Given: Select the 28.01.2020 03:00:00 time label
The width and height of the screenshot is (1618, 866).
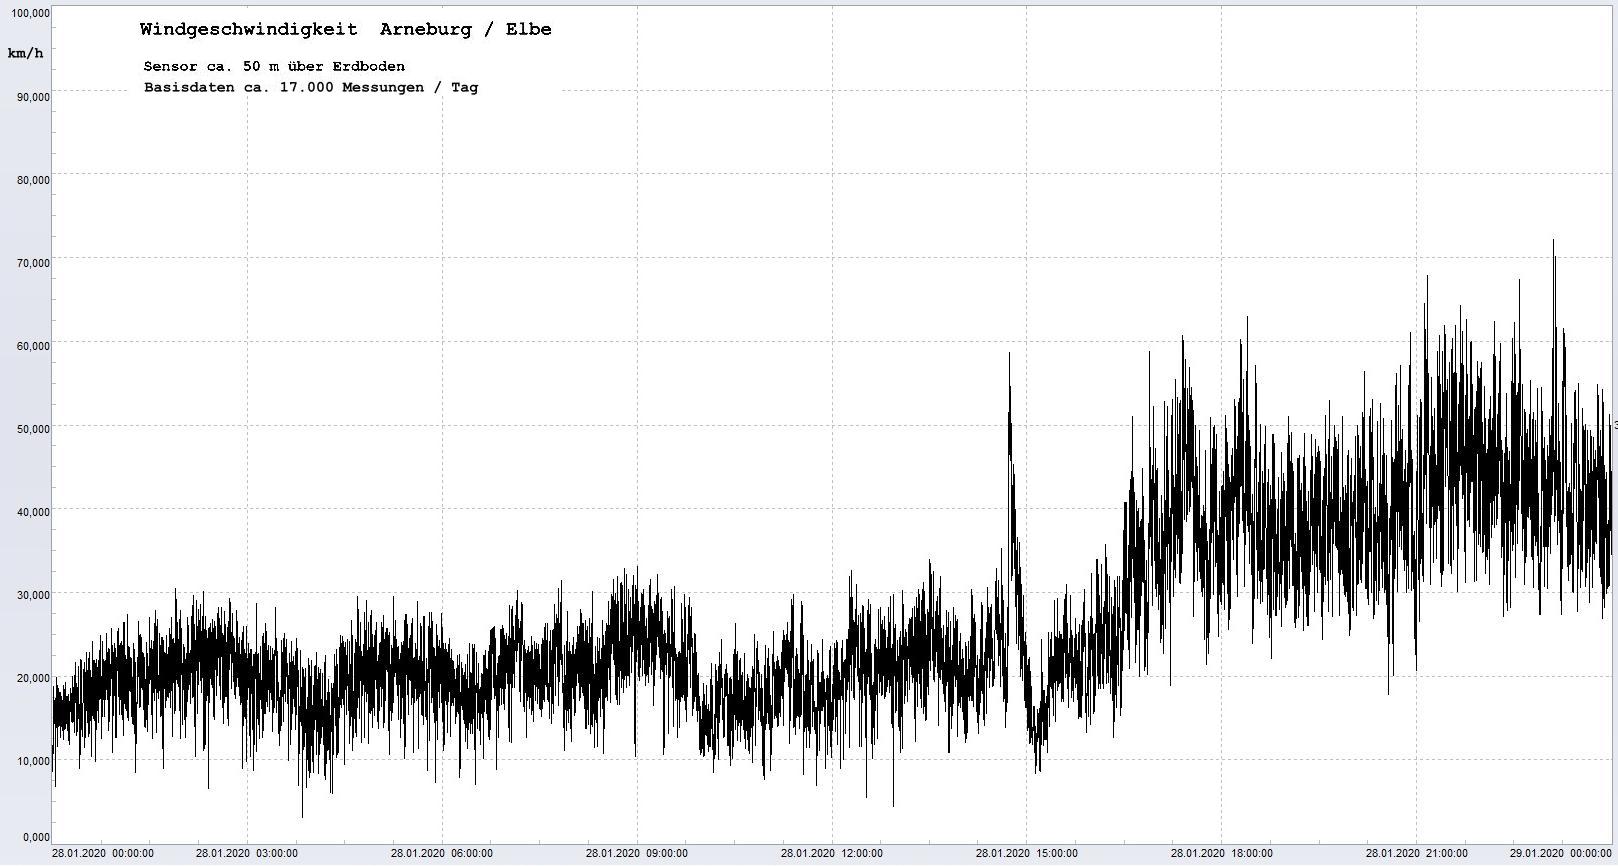Looking at the screenshot, I should 247,853.
